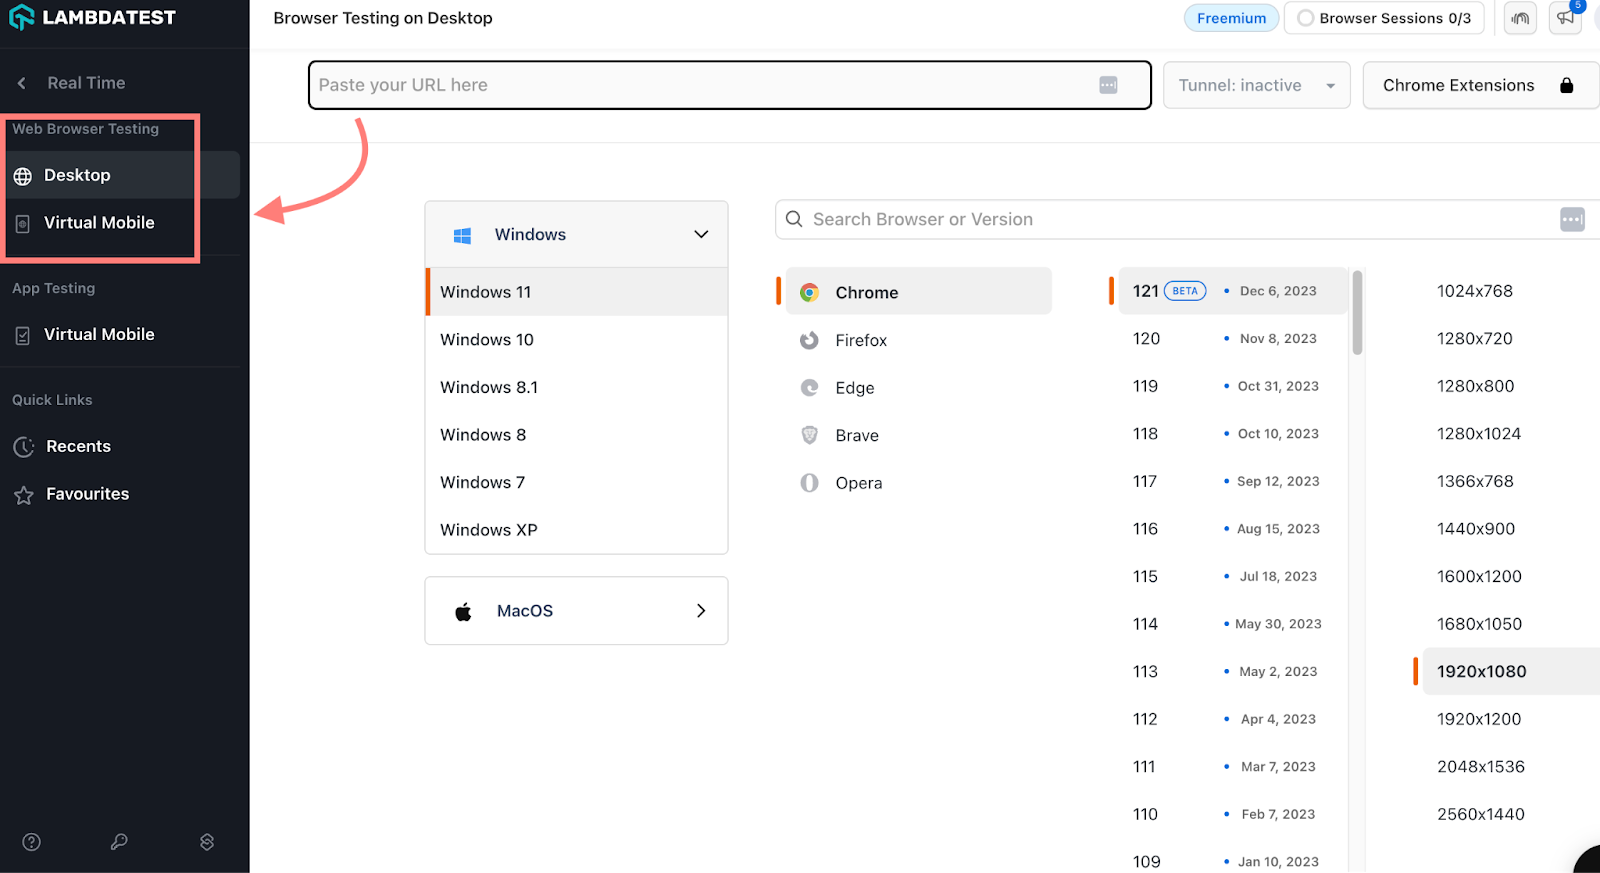Click the Paste your URL field
The height and width of the screenshot is (873, 1600).
[700, 86]
